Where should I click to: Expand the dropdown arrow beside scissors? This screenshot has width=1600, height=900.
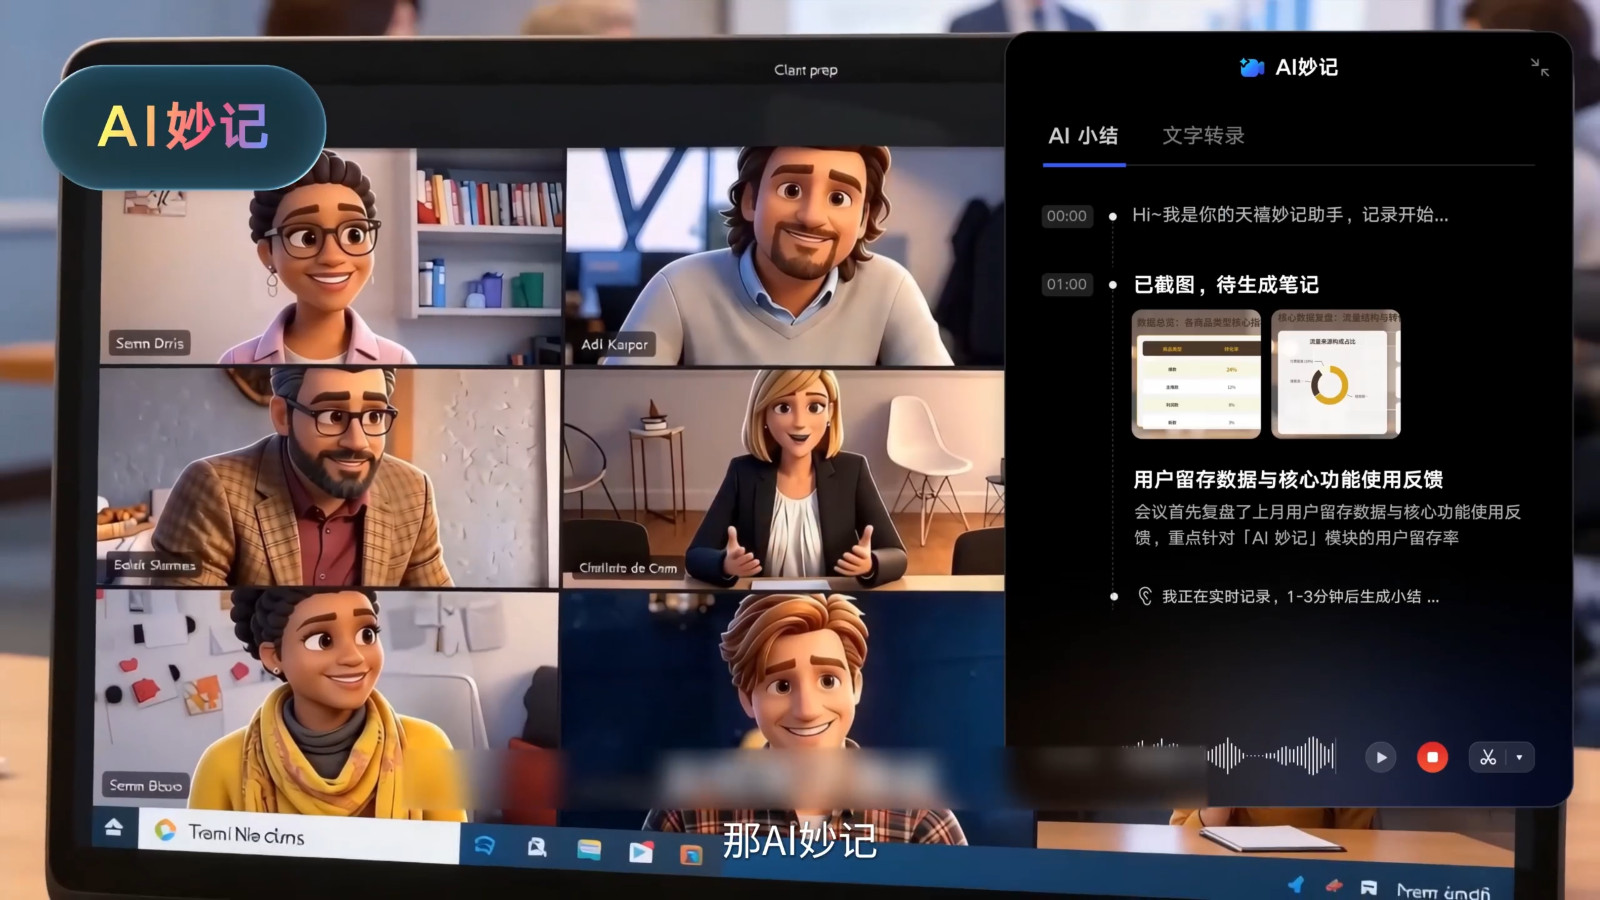point(1520,758)
